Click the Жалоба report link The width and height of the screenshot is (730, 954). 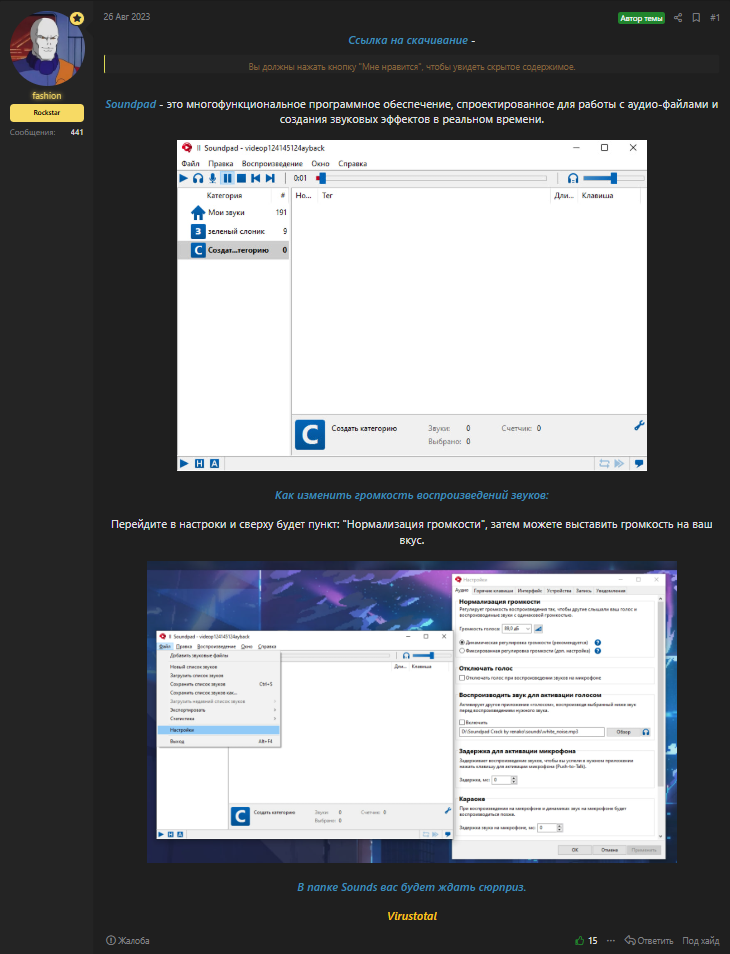128,941
